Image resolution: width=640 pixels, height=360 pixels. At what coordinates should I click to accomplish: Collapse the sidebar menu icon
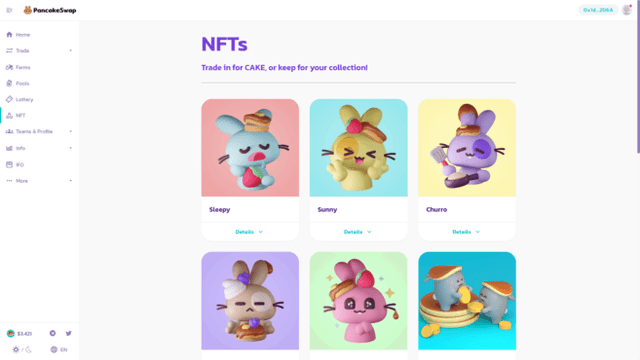tap(9, 10)
